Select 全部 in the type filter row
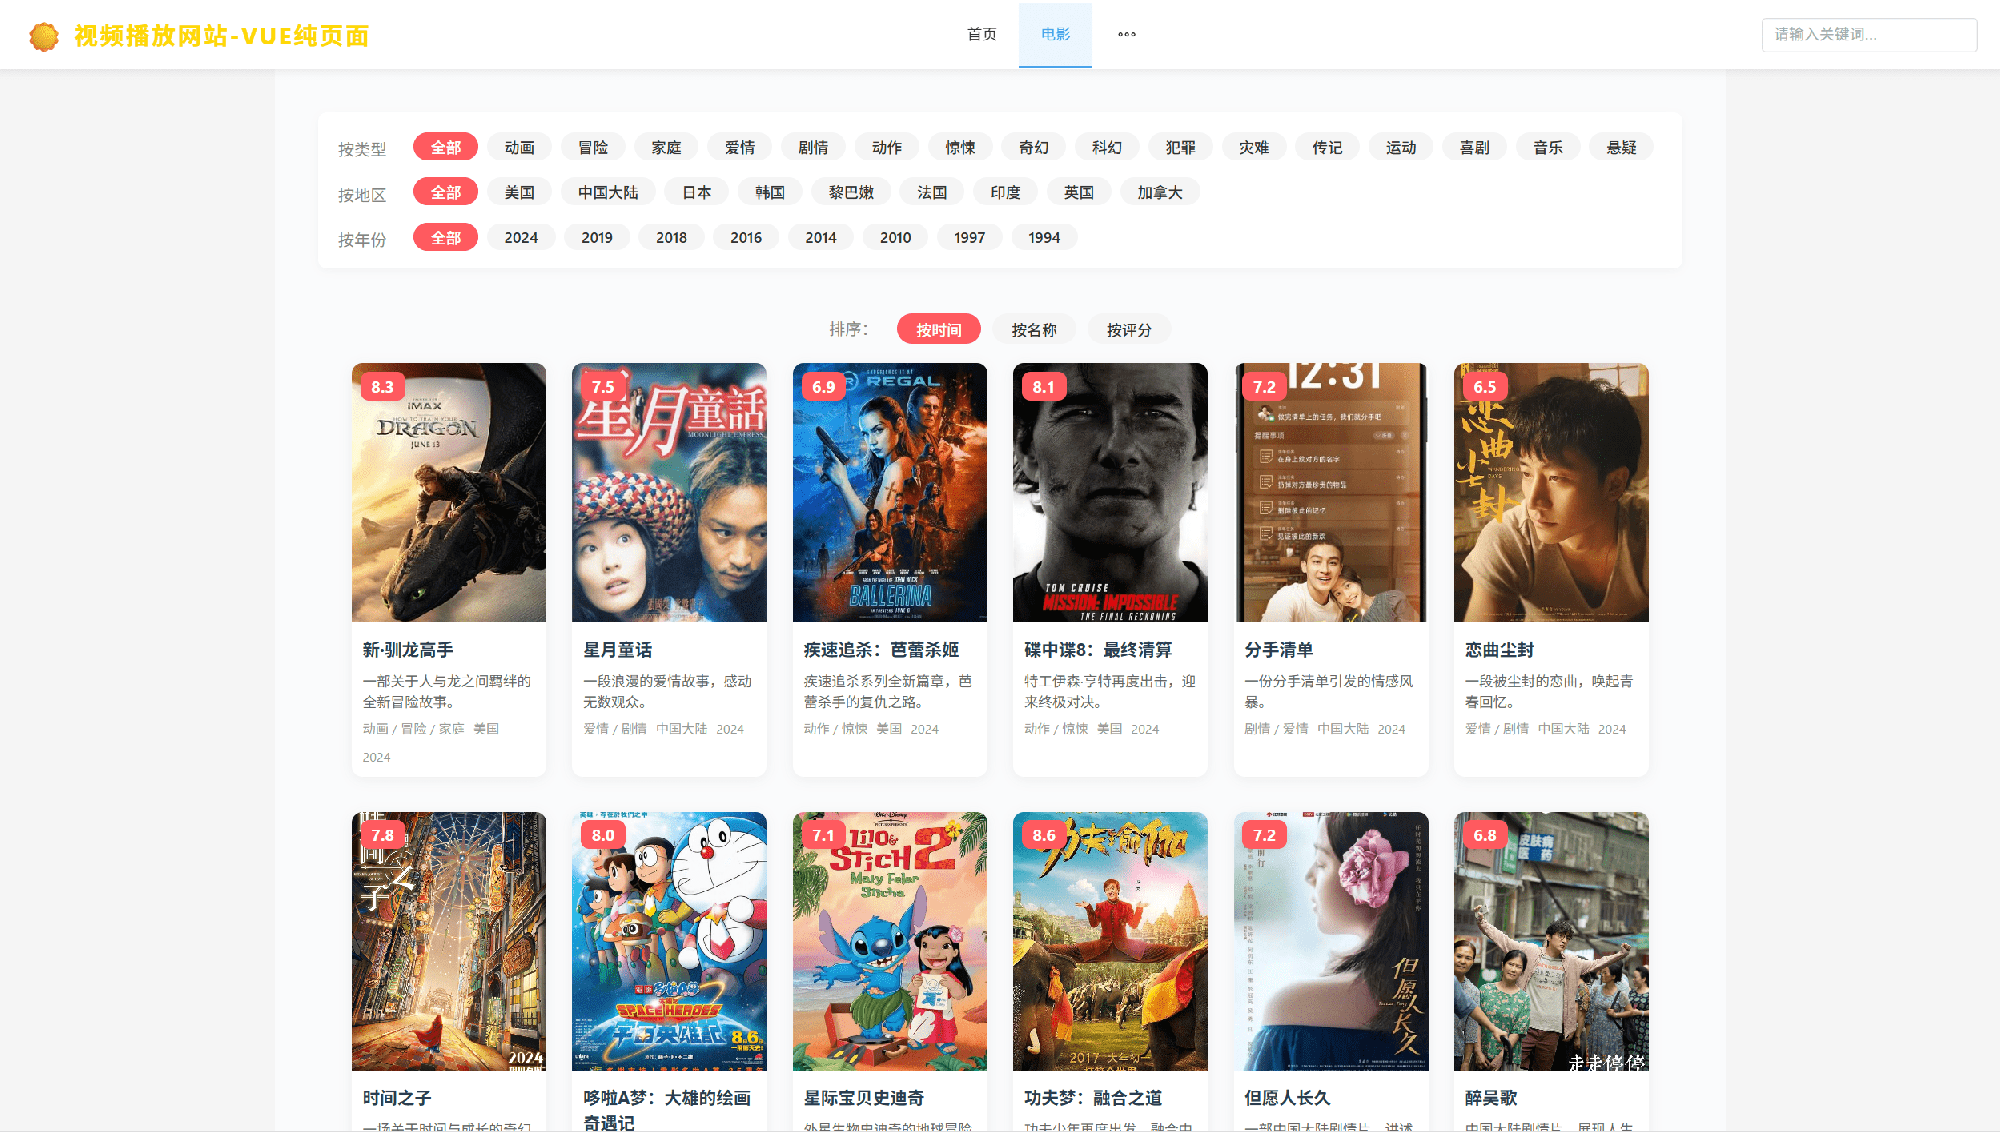Image resolution: width=2000 pixels, height=1132 pixels. 446,147
